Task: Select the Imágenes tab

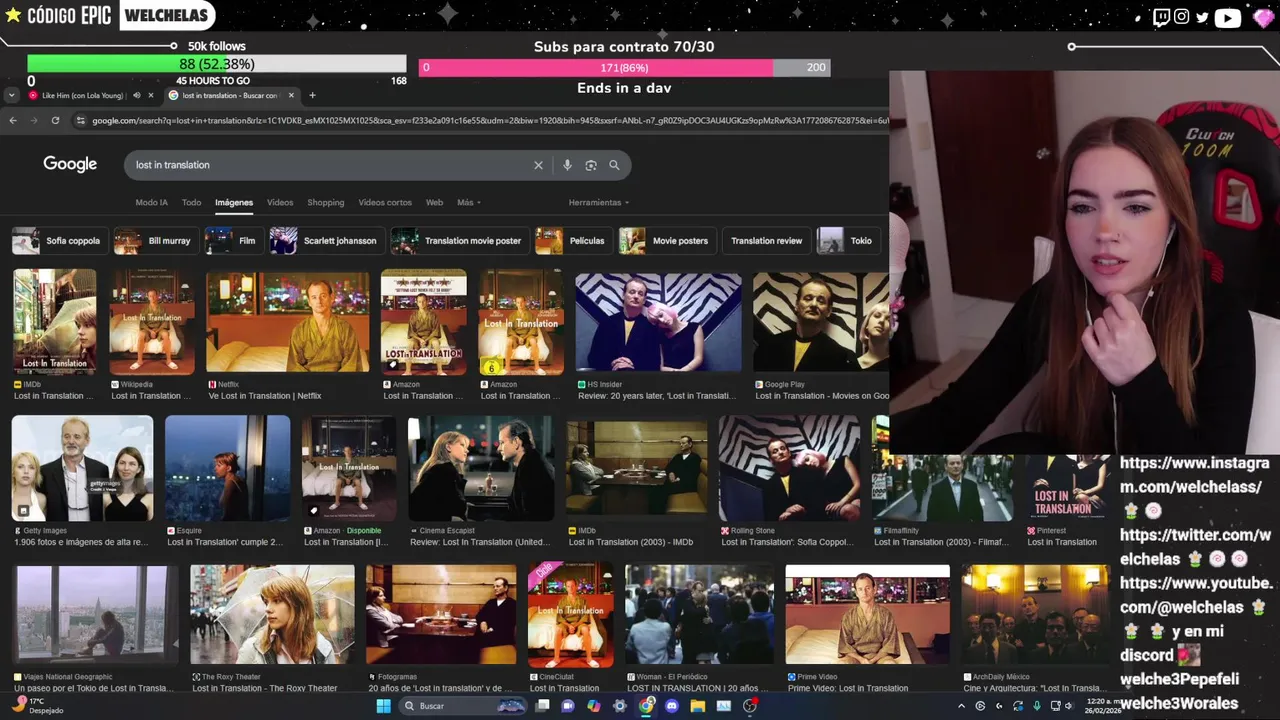Action: pos(234,202)
